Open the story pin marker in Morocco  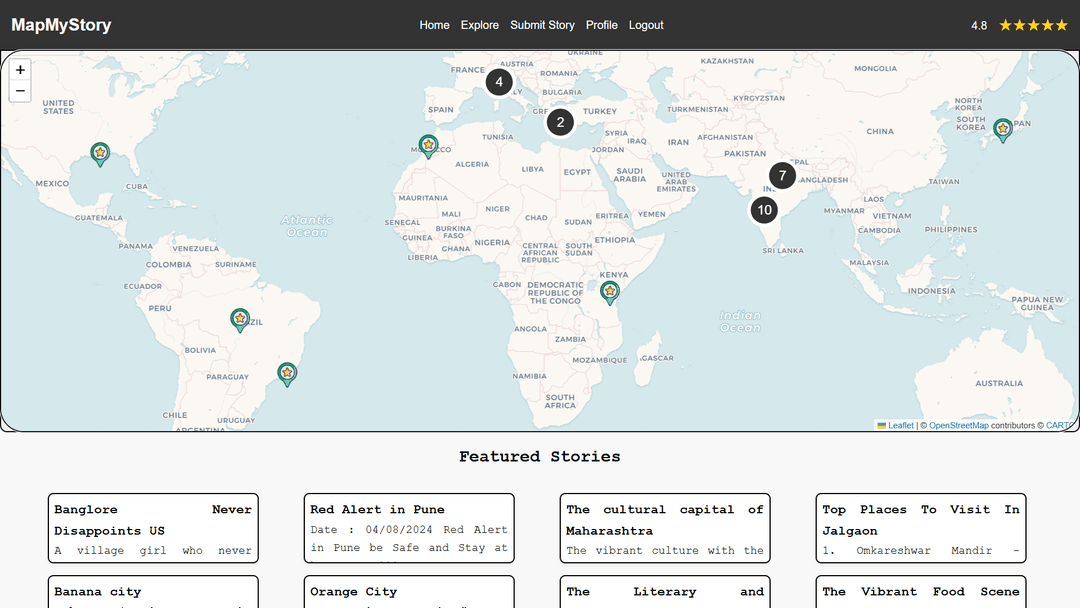pyautogui.click(x=428, y=146)
